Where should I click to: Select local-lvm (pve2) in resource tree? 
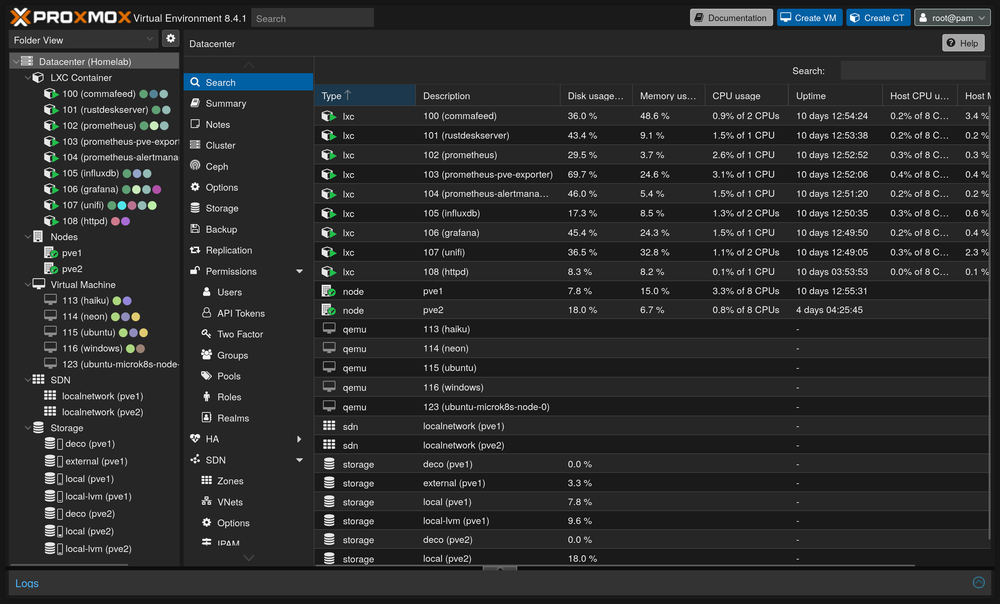click(98, 549)
